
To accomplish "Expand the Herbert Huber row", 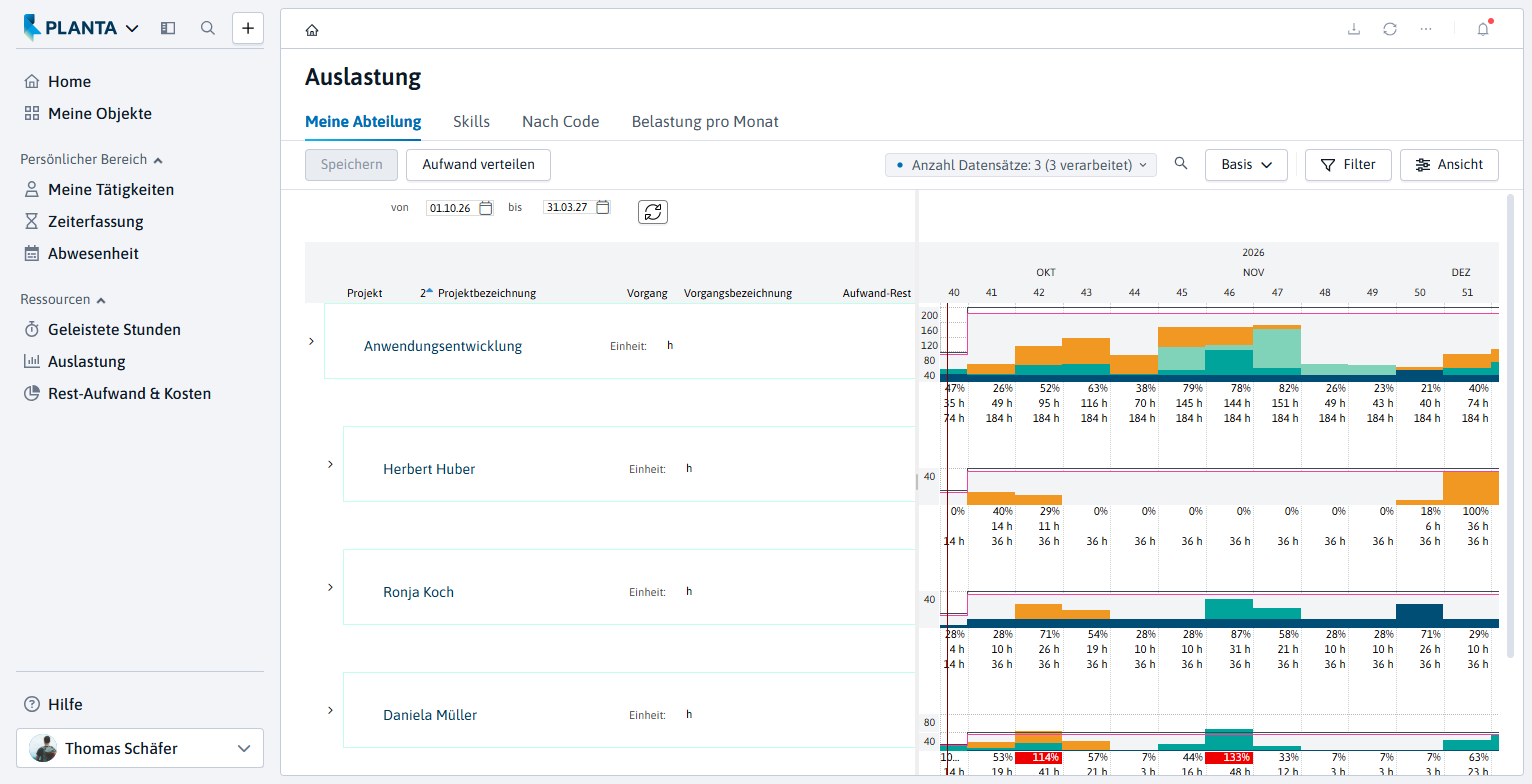I will (330, 464).
